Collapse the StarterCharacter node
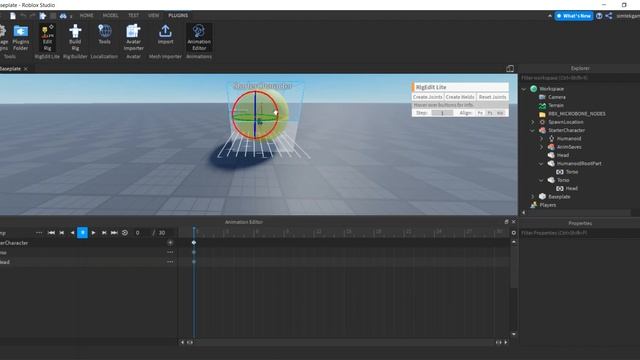The height and width of the screenshot is (360, 640). coord(533,131)
